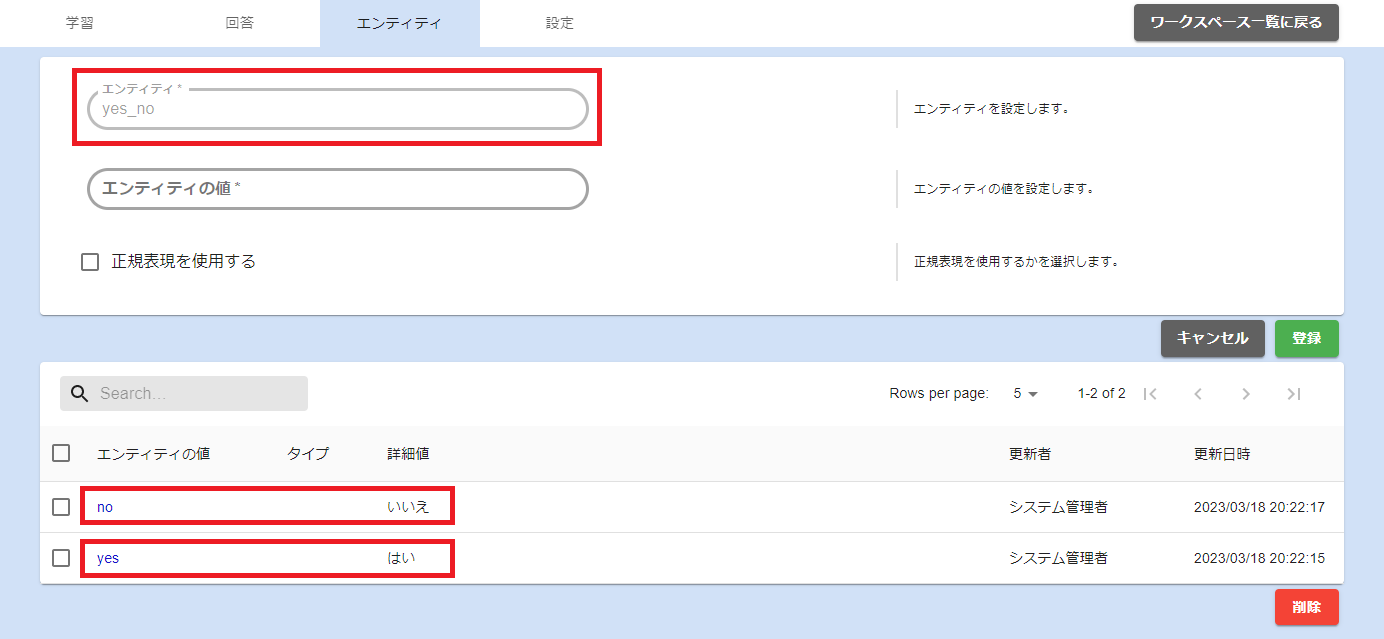The height and width of the screenshot is (639, 1384).
Task: Check the box for the yes row
Action: [61, 558]
